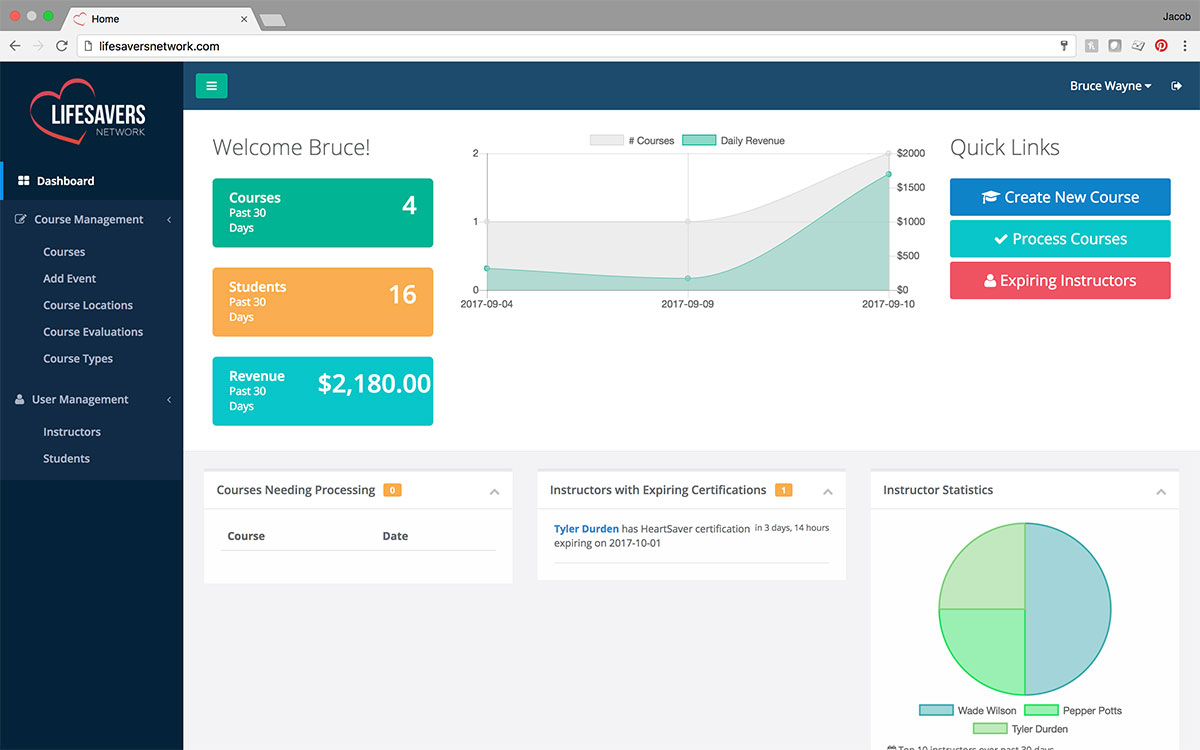The height and width of the screenshot is (750, 1200).
Task: Click the Pepper Potts color swatch
Action: tap(1041, 711)
